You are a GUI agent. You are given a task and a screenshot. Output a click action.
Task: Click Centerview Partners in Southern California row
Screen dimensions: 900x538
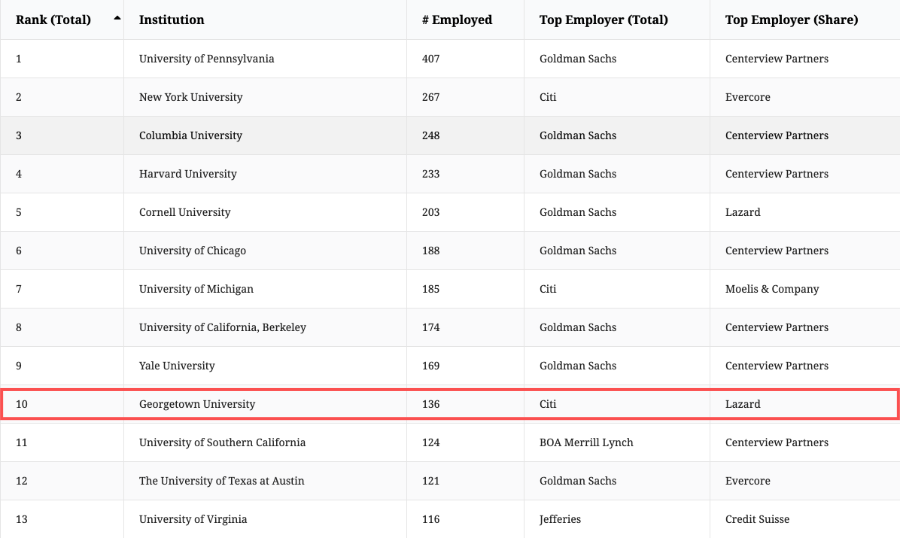point(777,443)
